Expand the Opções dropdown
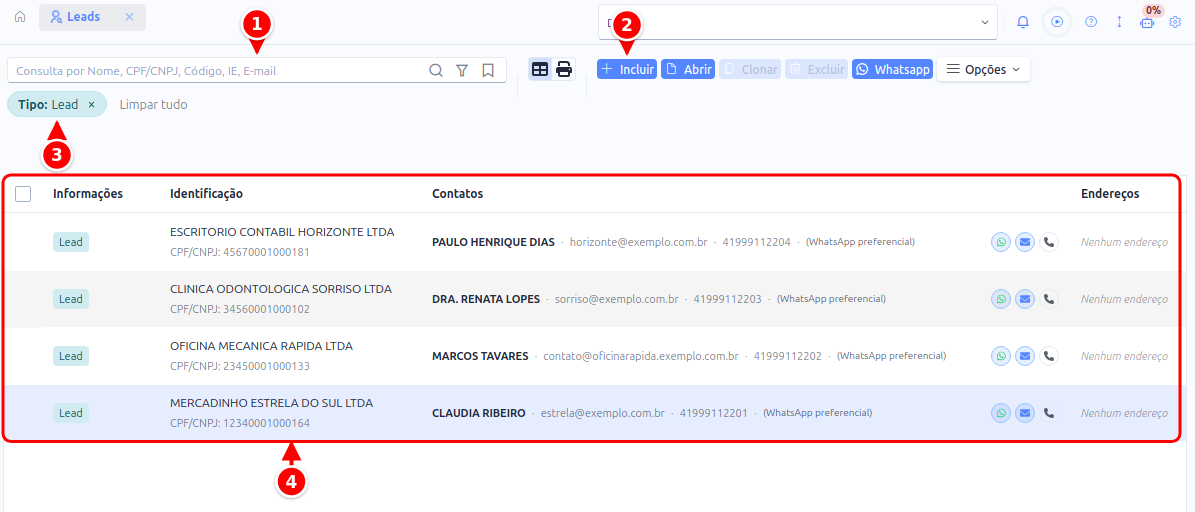The image size is (1195, 512). pos(983,69)
